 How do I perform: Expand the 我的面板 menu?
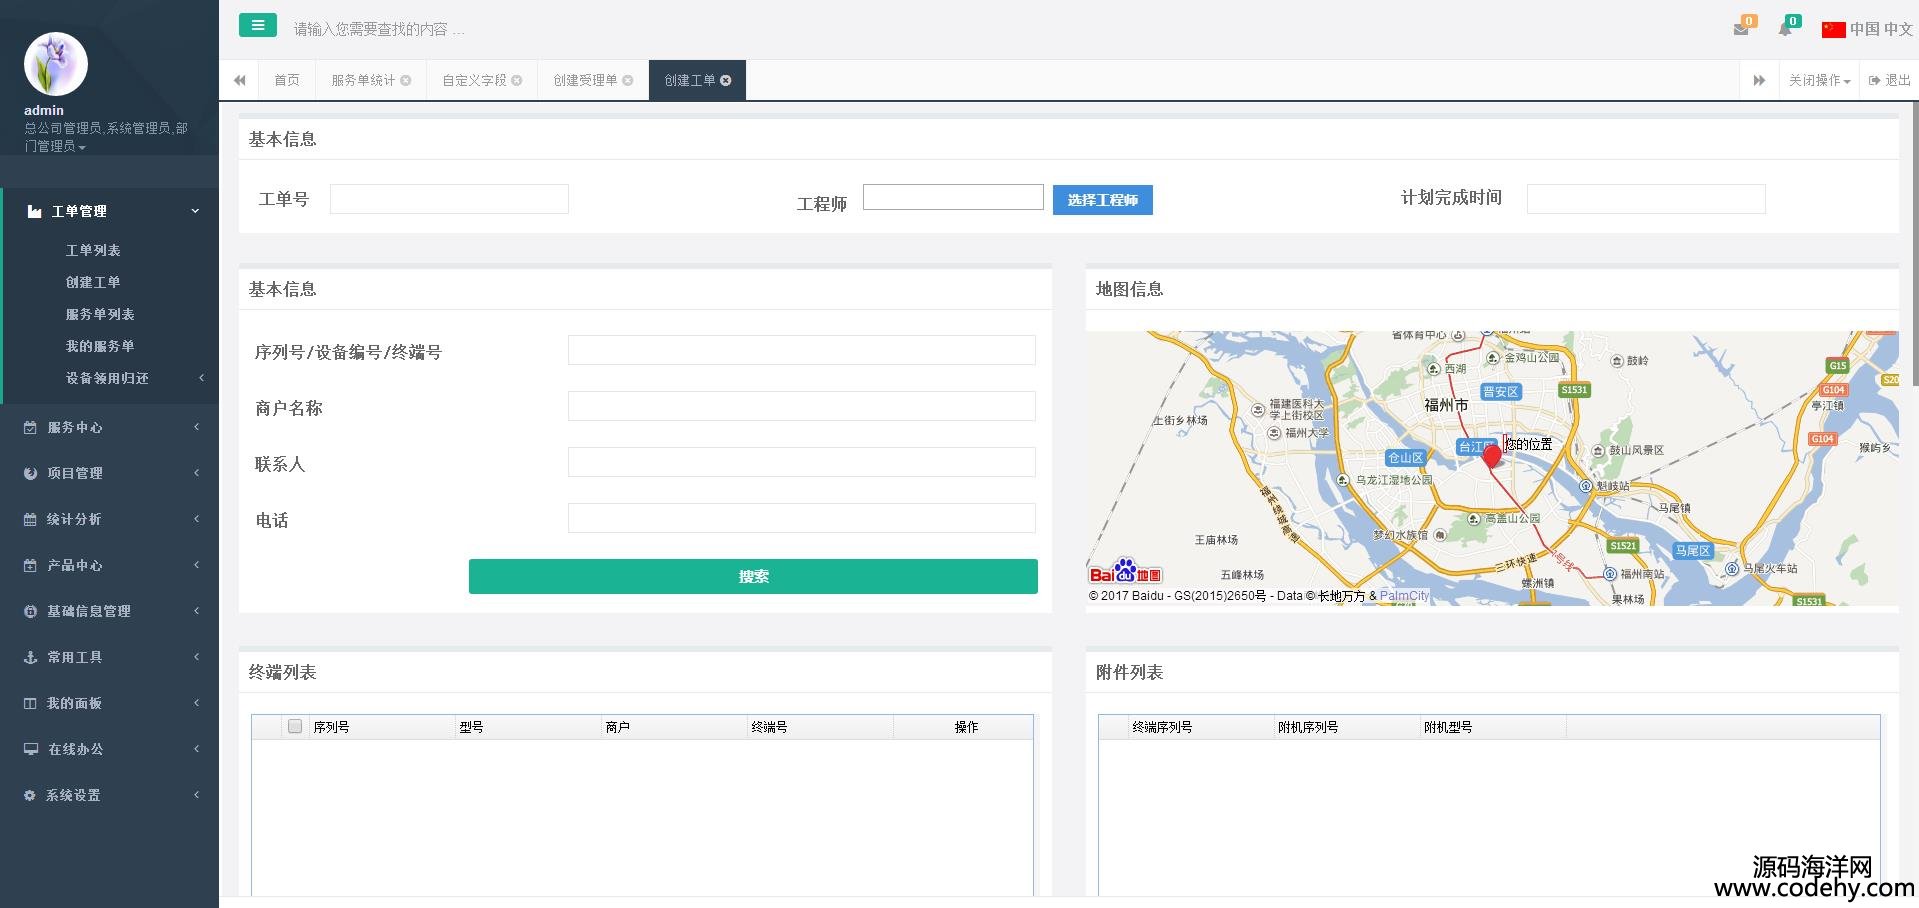pos(110,703)
